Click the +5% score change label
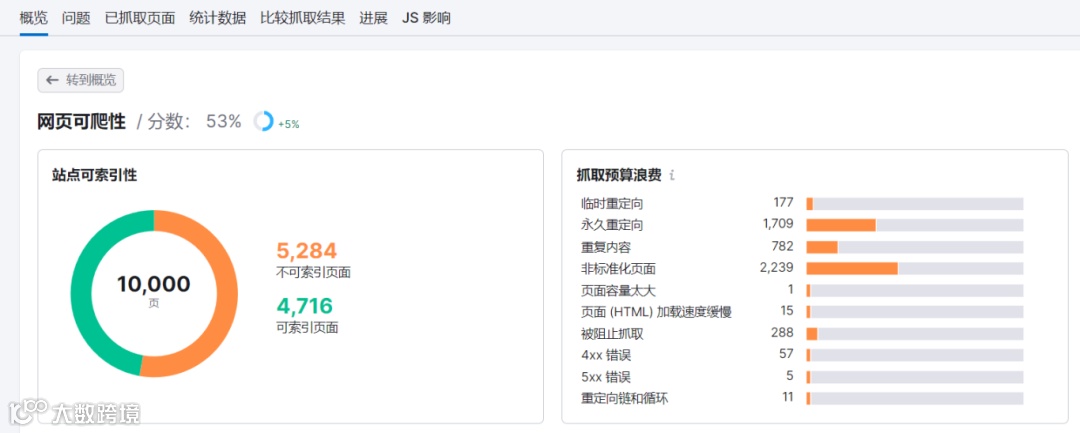The height and width of the screenshot is (433, 1080). tap(289, 125)
